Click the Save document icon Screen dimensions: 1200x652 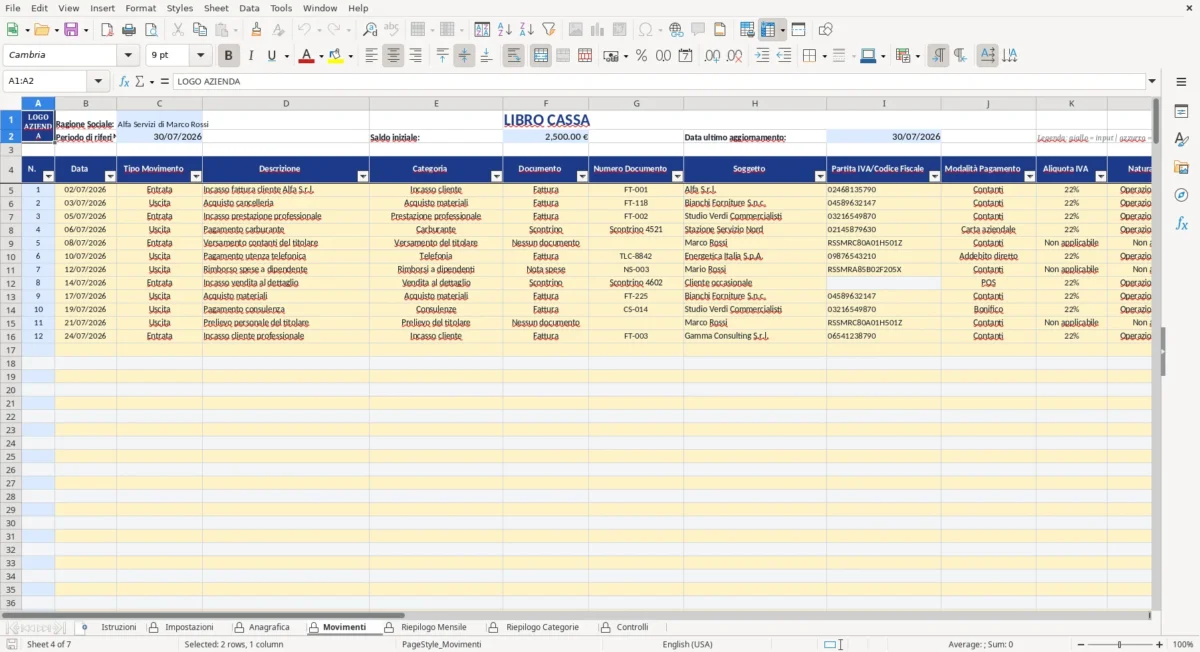tap(70, 30)
